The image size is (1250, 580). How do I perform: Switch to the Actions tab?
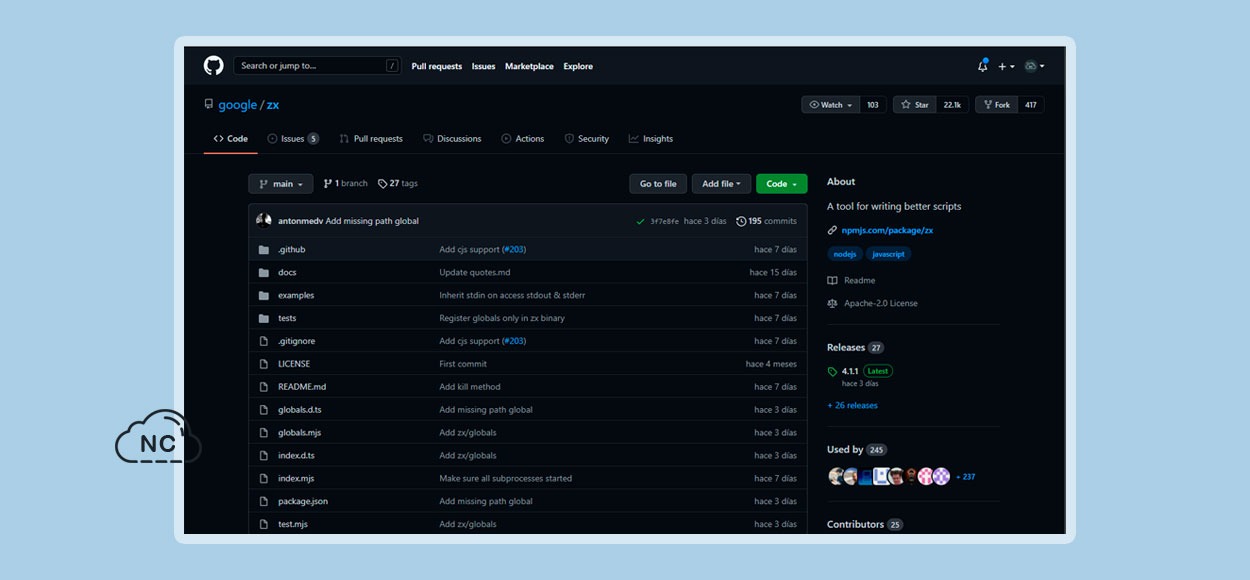[523, 139]
